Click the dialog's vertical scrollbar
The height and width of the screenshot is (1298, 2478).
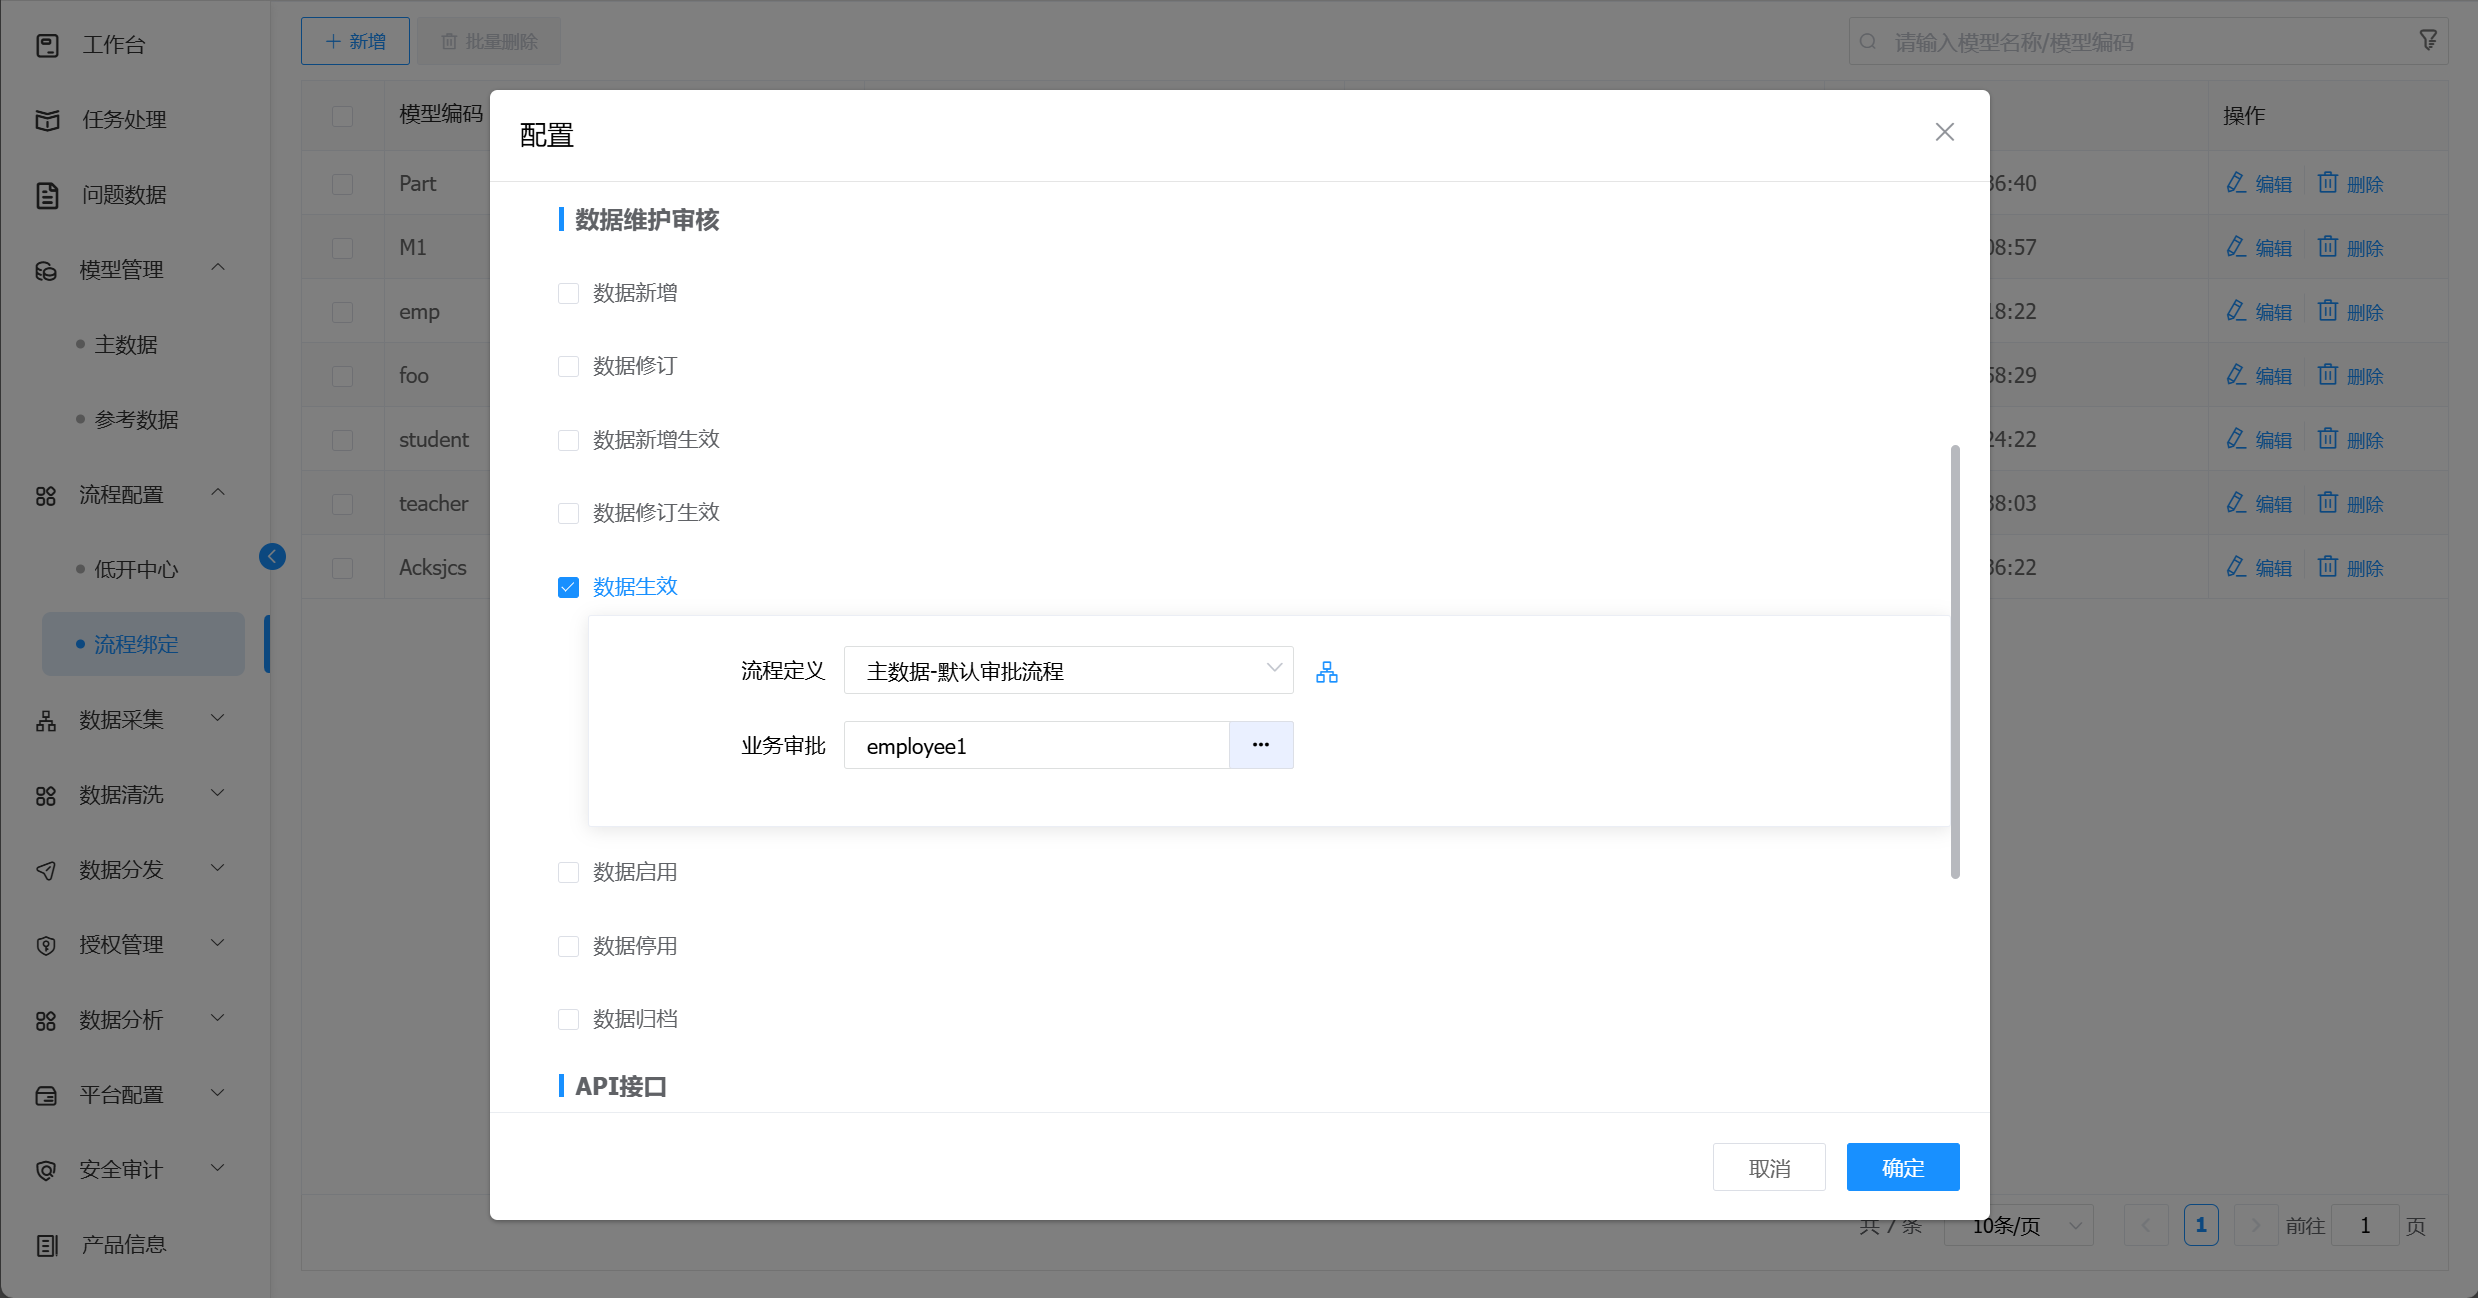[1954, 660]
